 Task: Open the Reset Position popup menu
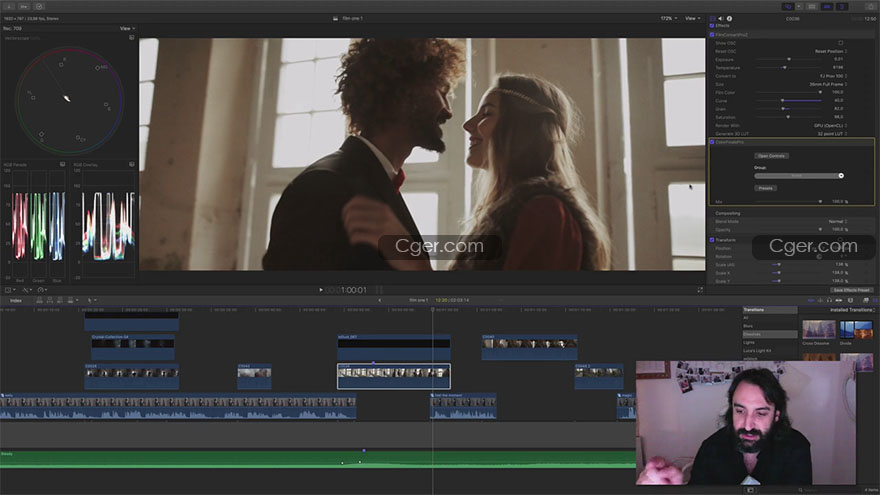(831, 51)
